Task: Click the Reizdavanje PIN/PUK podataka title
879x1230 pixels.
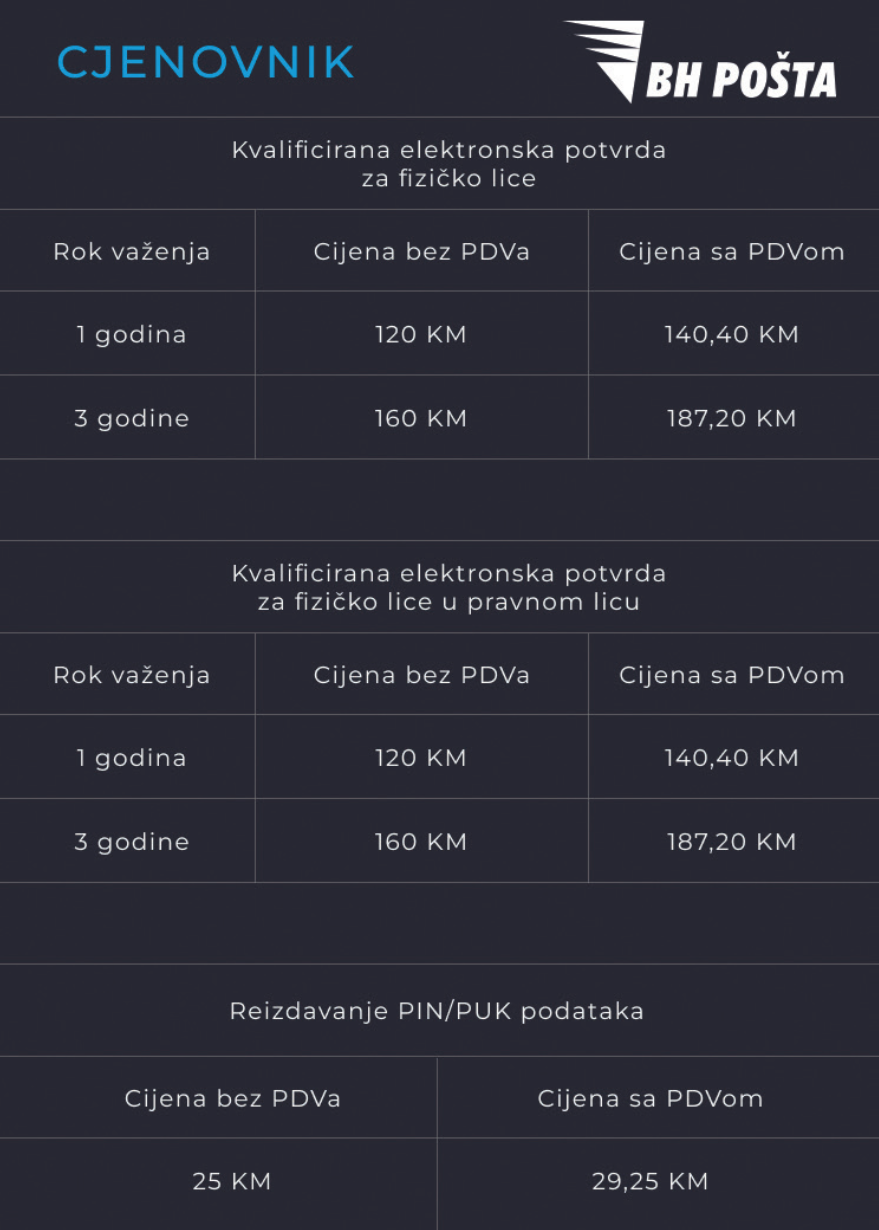Action: (x=437, y=1011)
